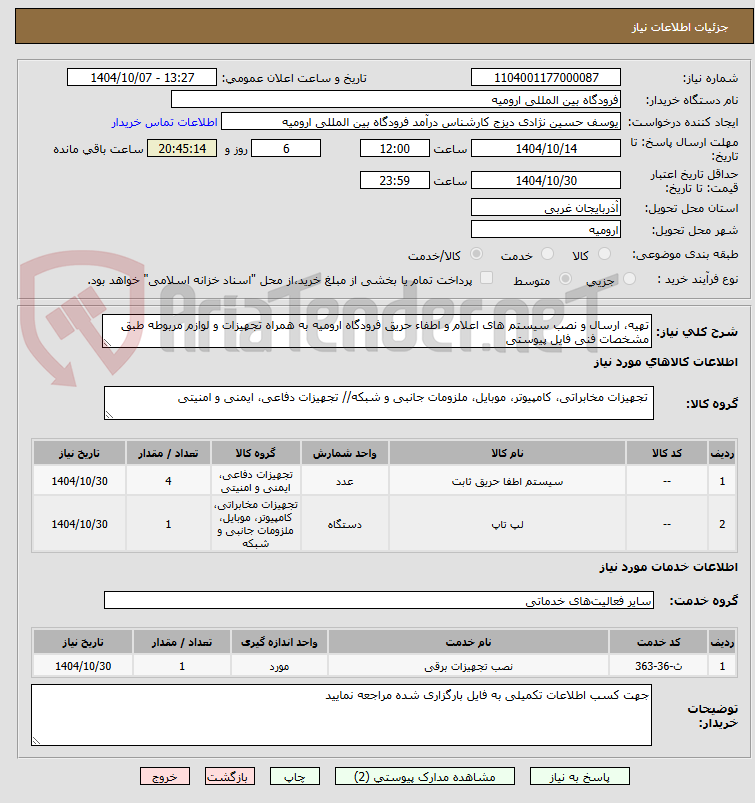Click the requester field یوسف حسین نژادی

421,122
